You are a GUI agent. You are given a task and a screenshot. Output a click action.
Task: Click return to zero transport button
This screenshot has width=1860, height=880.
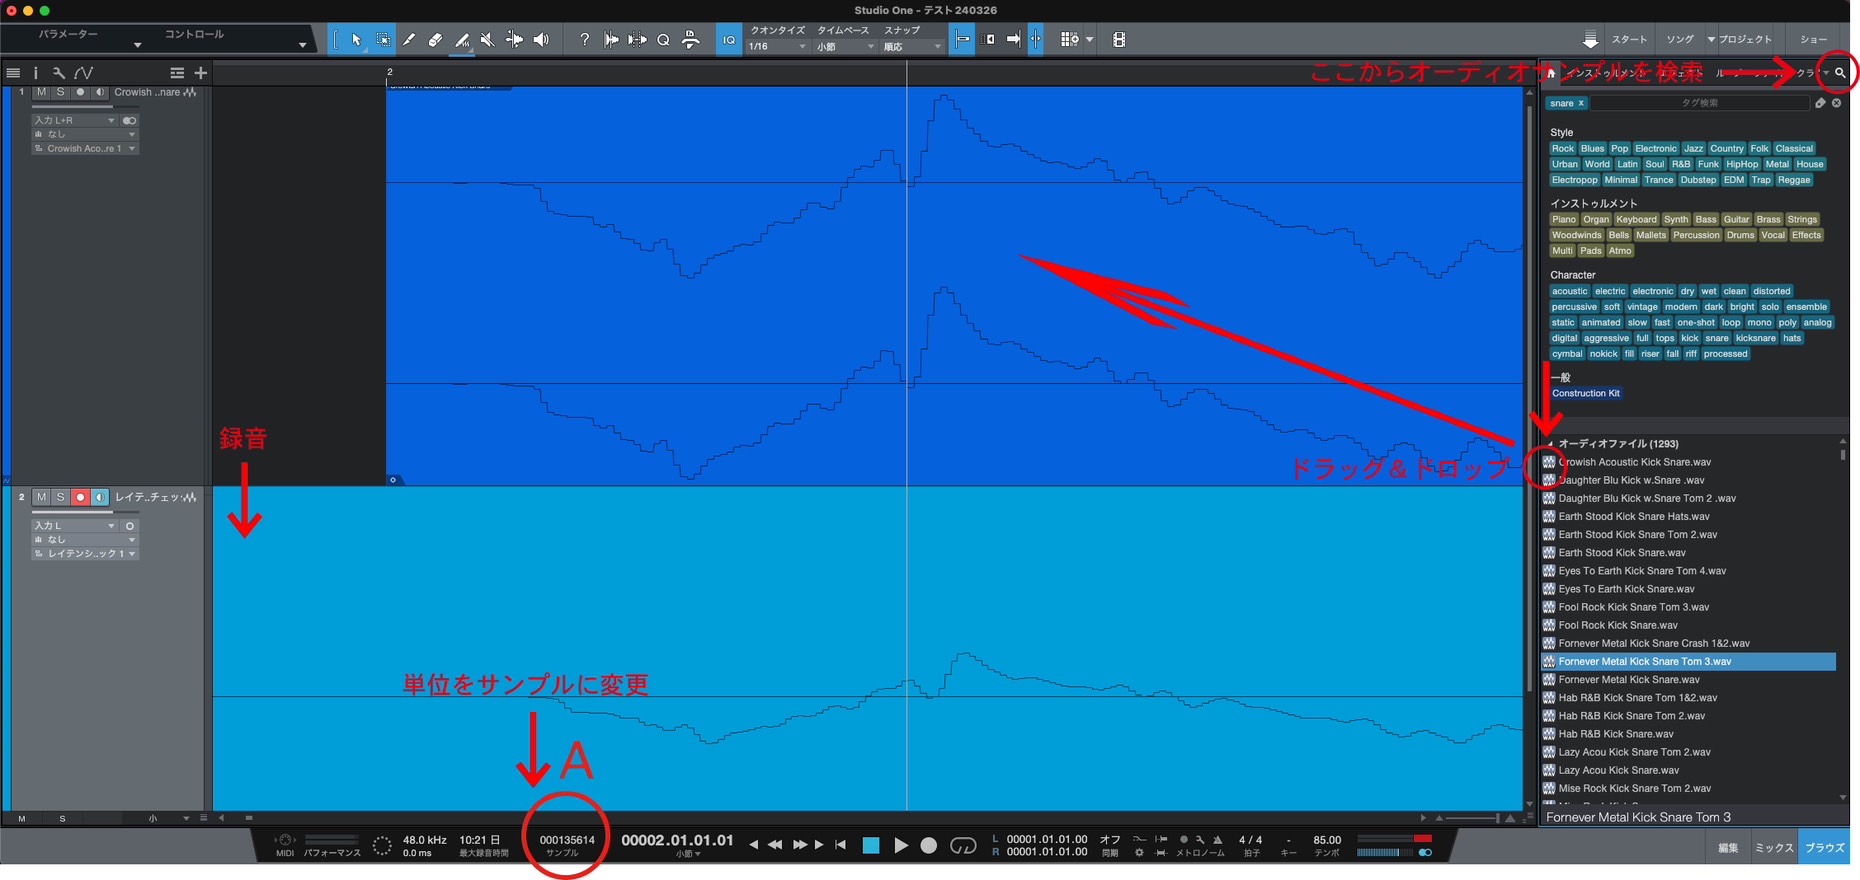840,845
